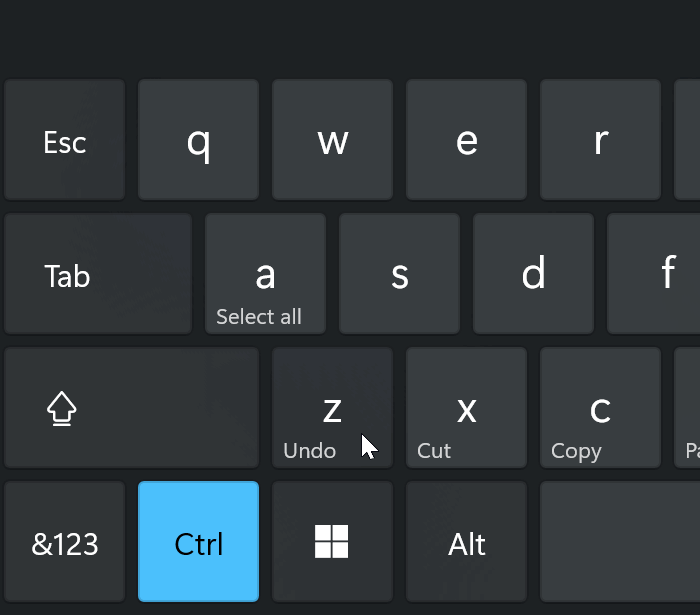Tap the w key
This screenshot has height=615, width=700.
click(332, 140)
